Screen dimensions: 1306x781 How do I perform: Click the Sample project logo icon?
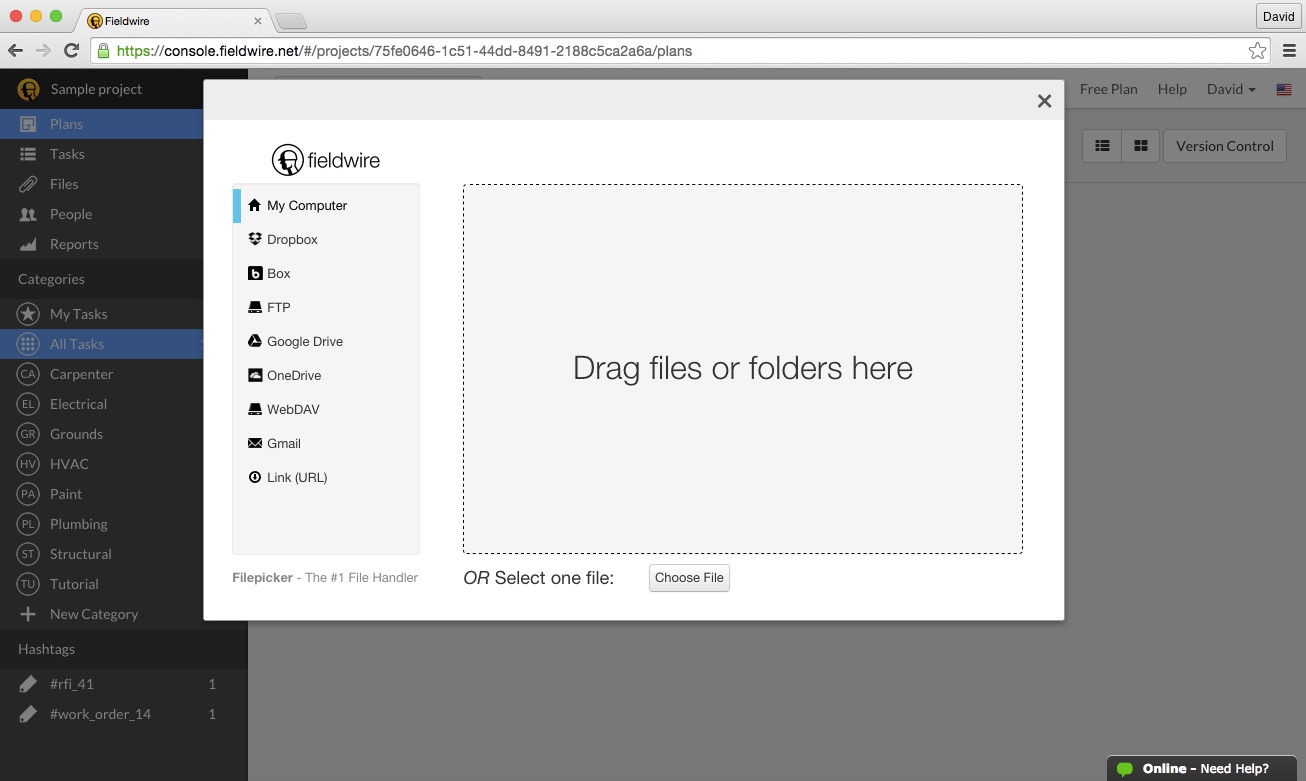click(x=28, y=89)
